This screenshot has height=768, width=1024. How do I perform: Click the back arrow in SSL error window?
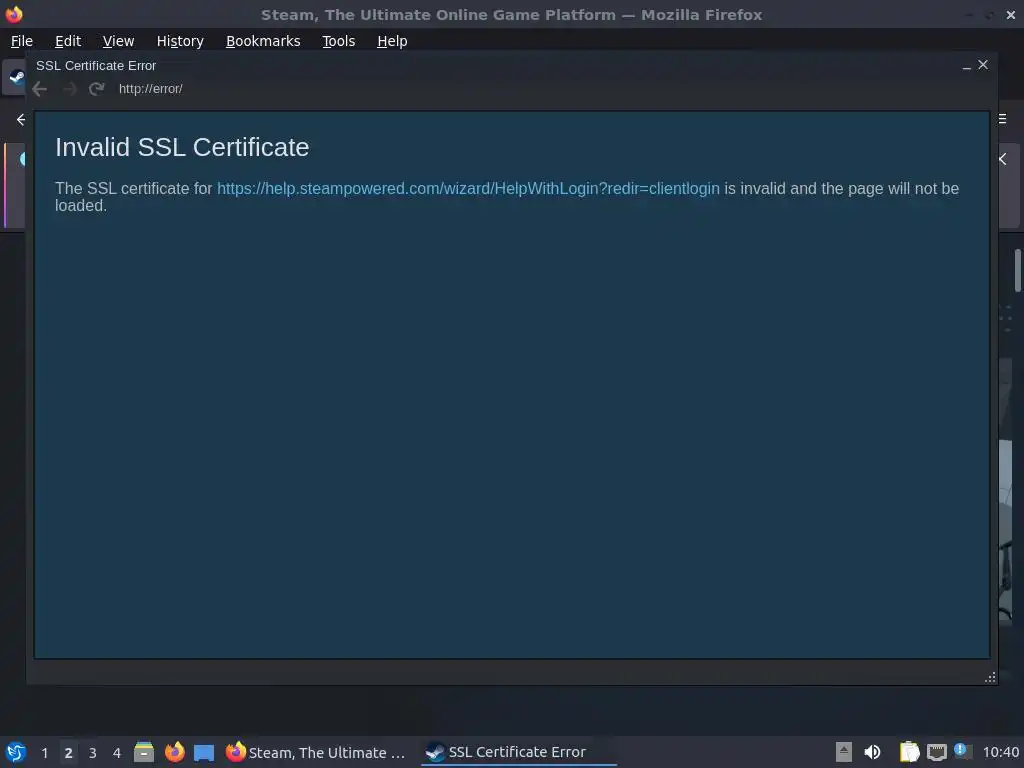[39, 89]
